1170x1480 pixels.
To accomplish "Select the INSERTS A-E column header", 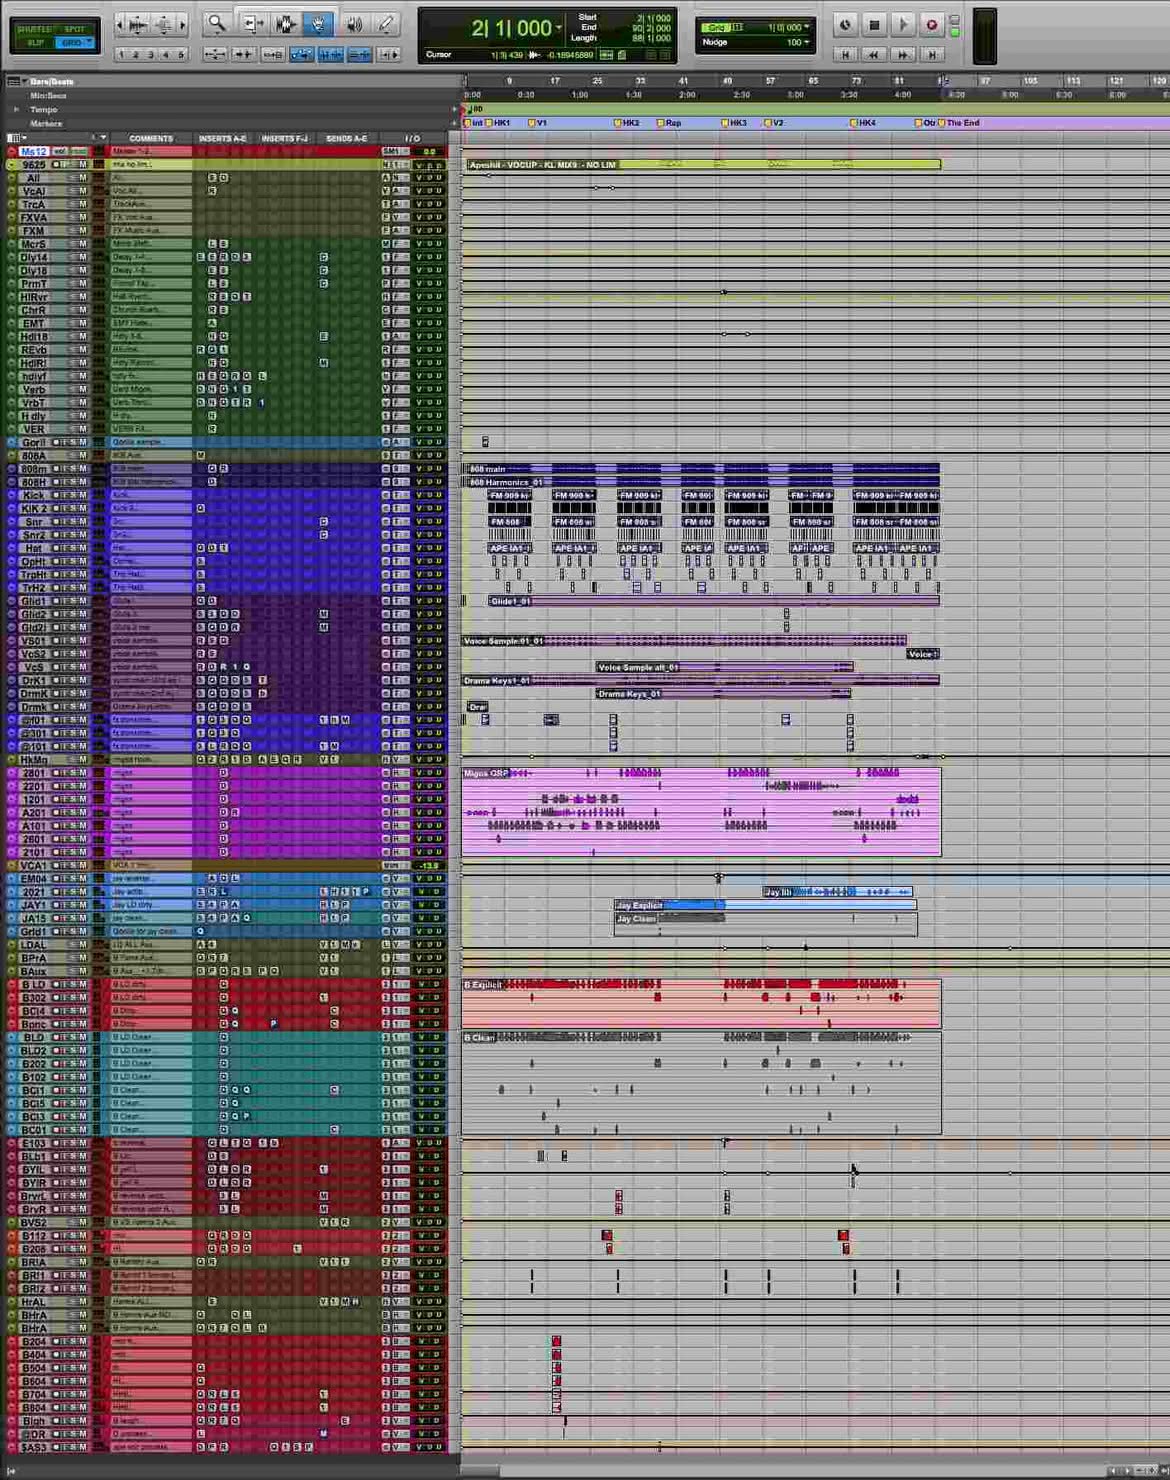I will pos(222,138).
